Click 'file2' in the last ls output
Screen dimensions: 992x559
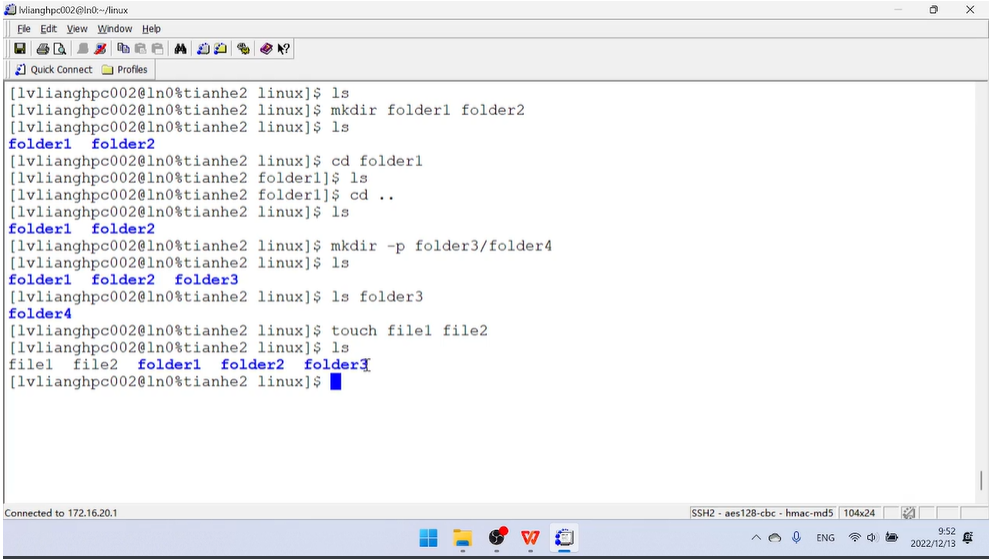tap(96, 364)
